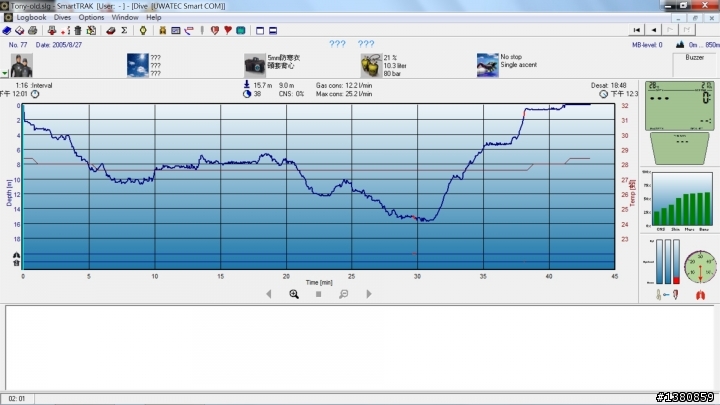
Task: Click the blue profile window toolbar icon
Action: point(175,31)
